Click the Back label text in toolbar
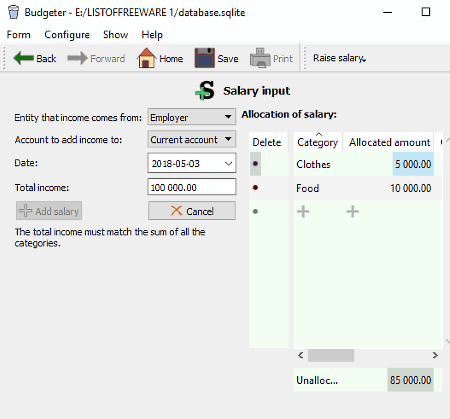The height and width of the screenshot is (419, 450). [46, 59]
